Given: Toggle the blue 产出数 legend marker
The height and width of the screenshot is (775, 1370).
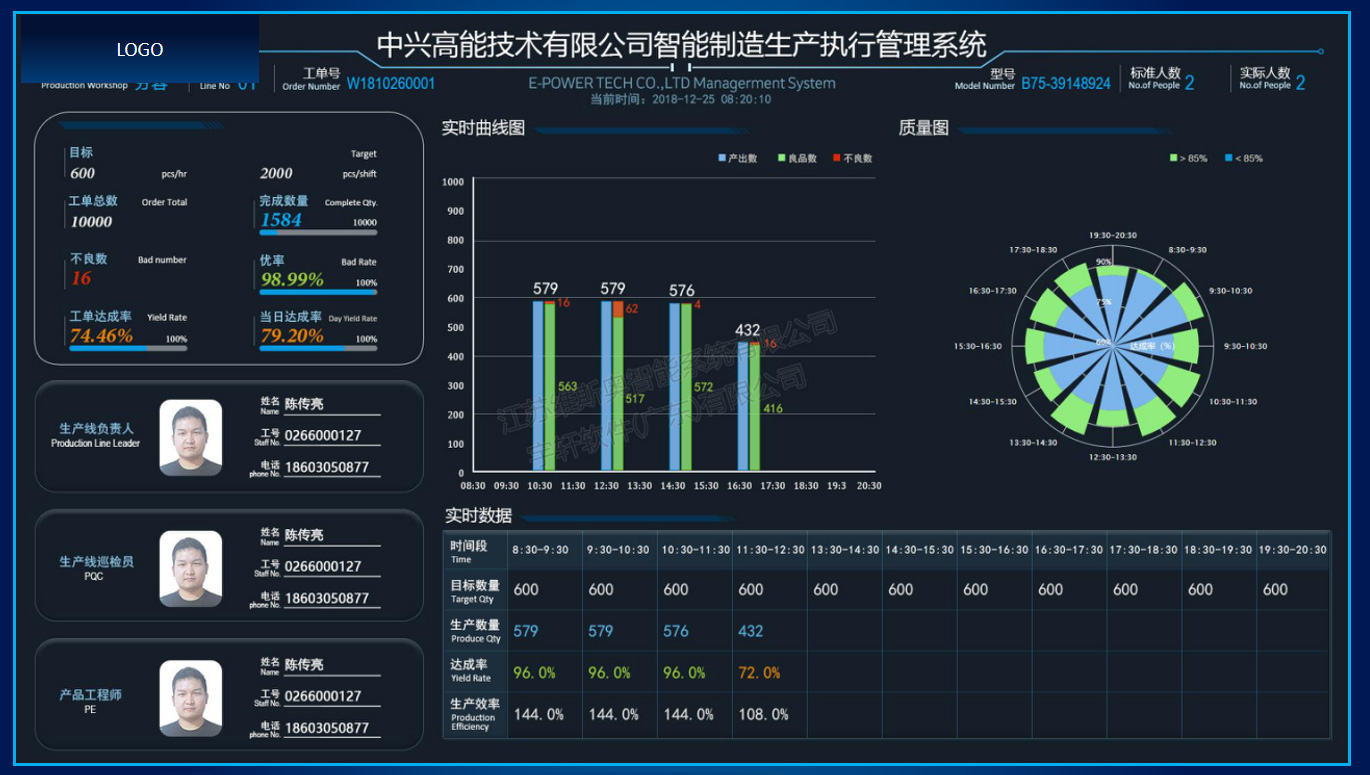Looking at the screenshot, I should click(x=722, y=158).
